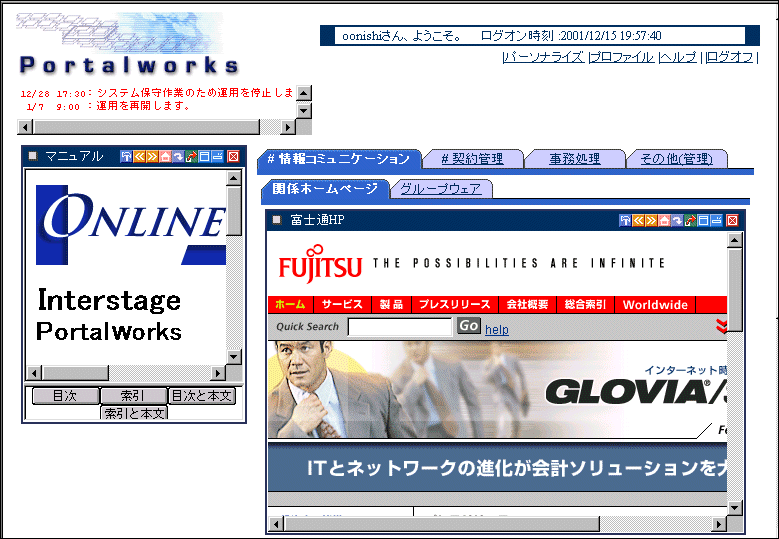Screen dimensions: 779x539
Task: Open the ヘルプ link
Action: [x=679, y=57]
